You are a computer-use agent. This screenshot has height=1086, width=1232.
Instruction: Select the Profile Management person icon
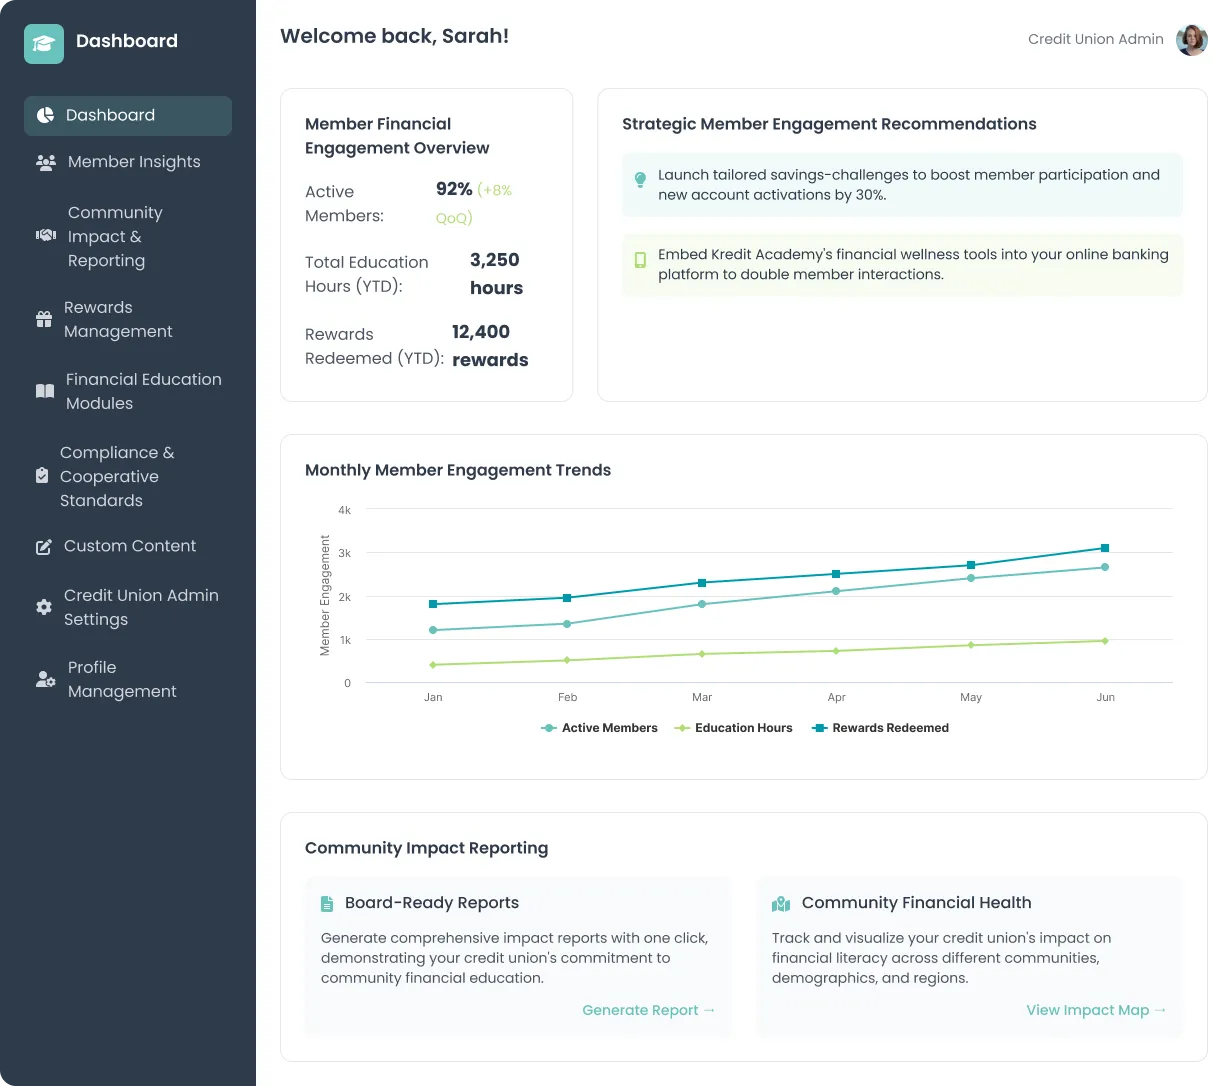click(x=45, y=679)
